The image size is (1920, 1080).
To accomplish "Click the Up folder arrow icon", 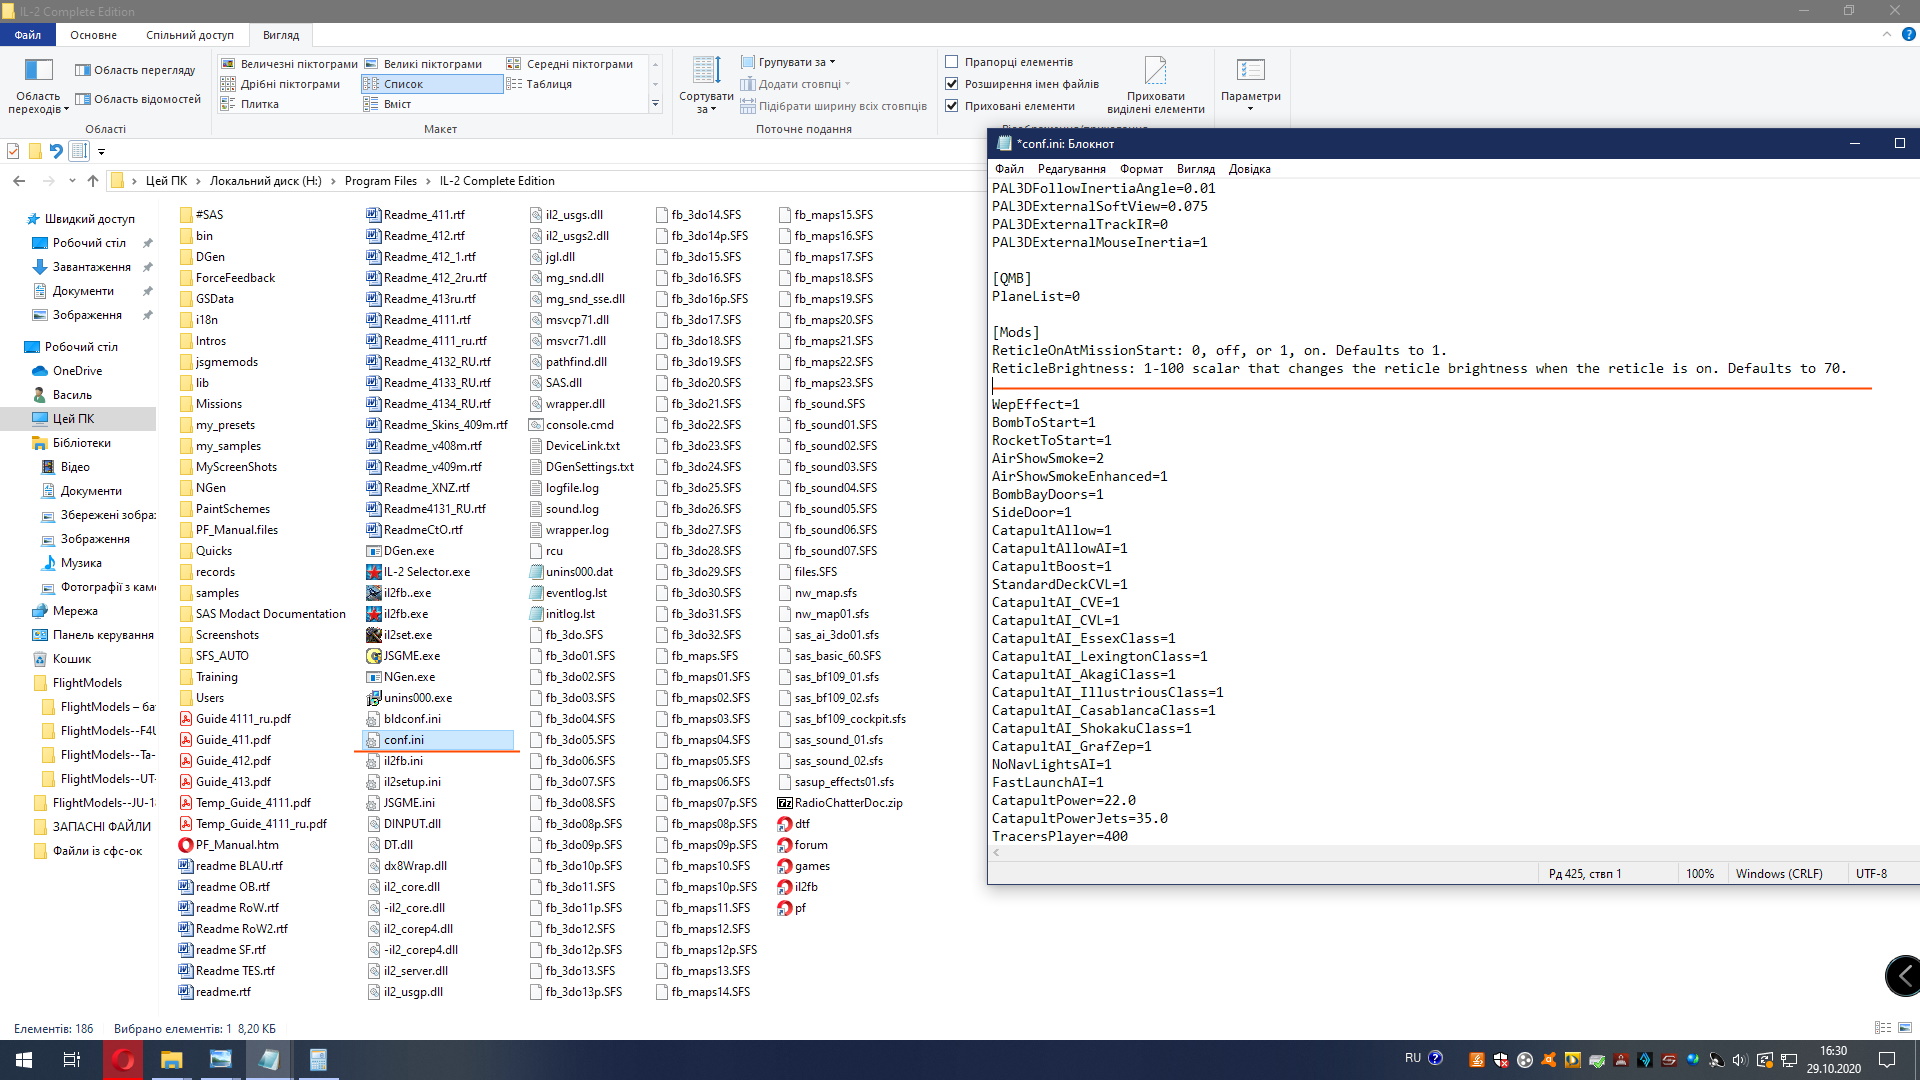I will click(x=93, y=181).
